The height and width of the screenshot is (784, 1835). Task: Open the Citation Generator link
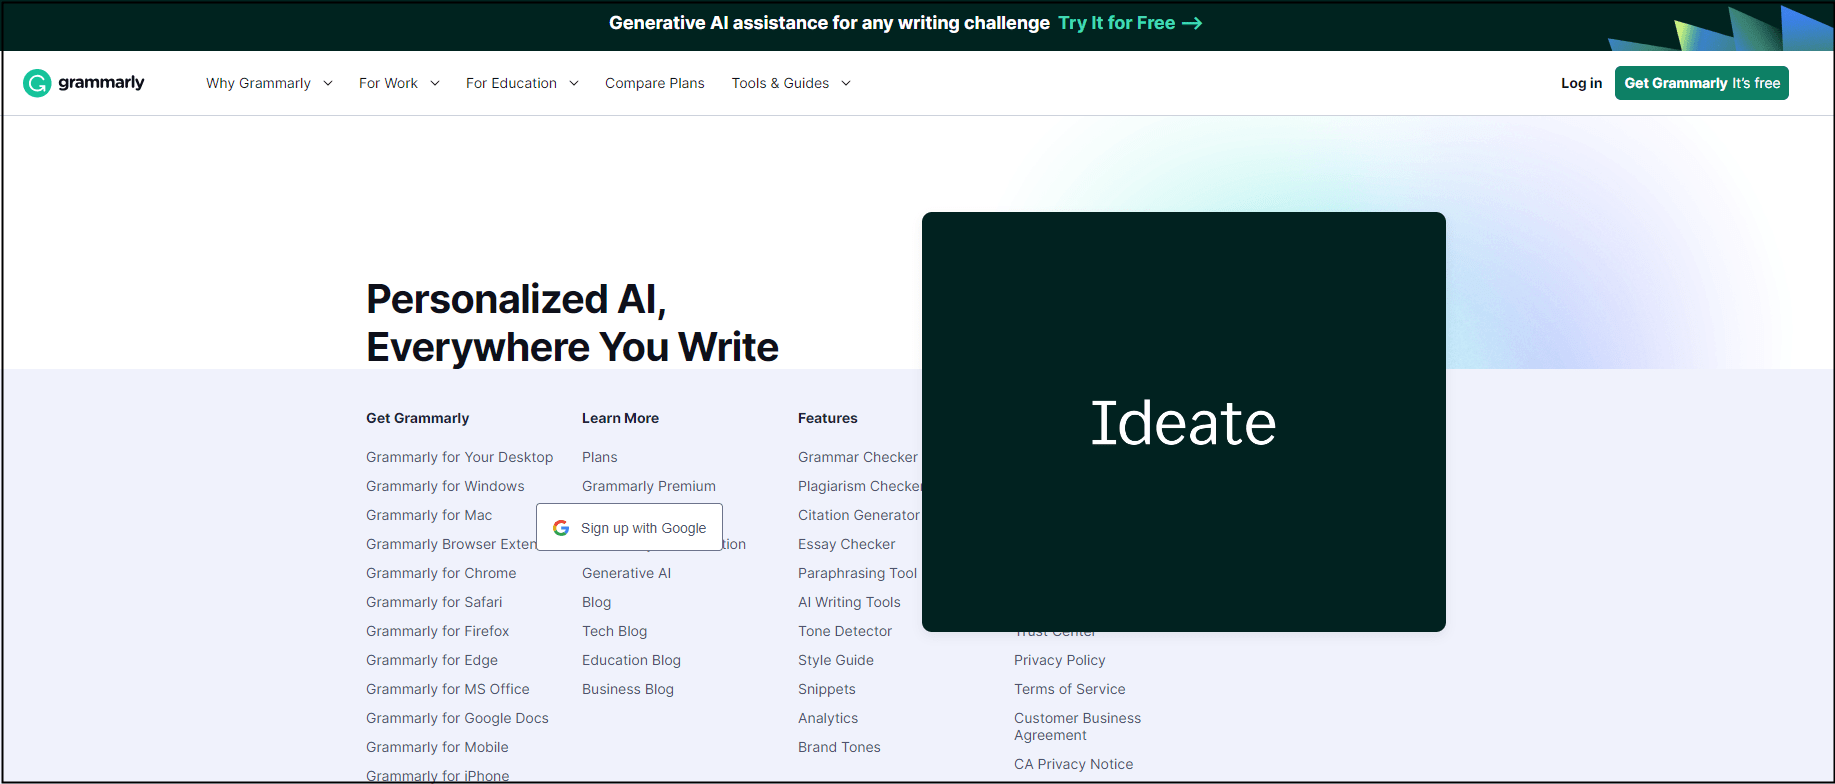click(x=858, y=515)
